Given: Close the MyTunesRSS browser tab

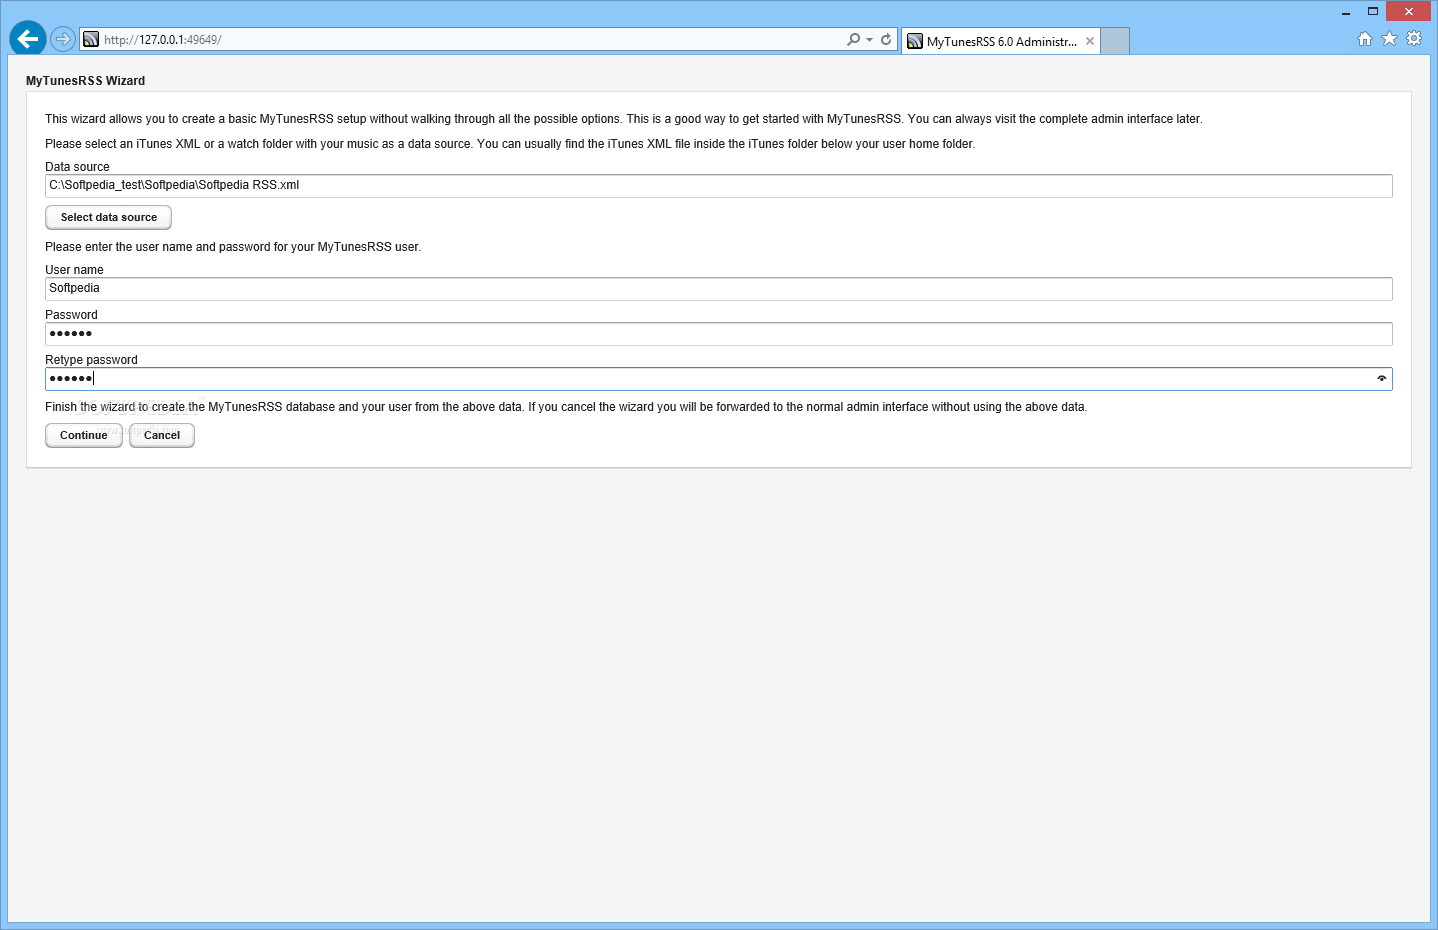Looking at the screenshot, I should [x=1090, y=41].
